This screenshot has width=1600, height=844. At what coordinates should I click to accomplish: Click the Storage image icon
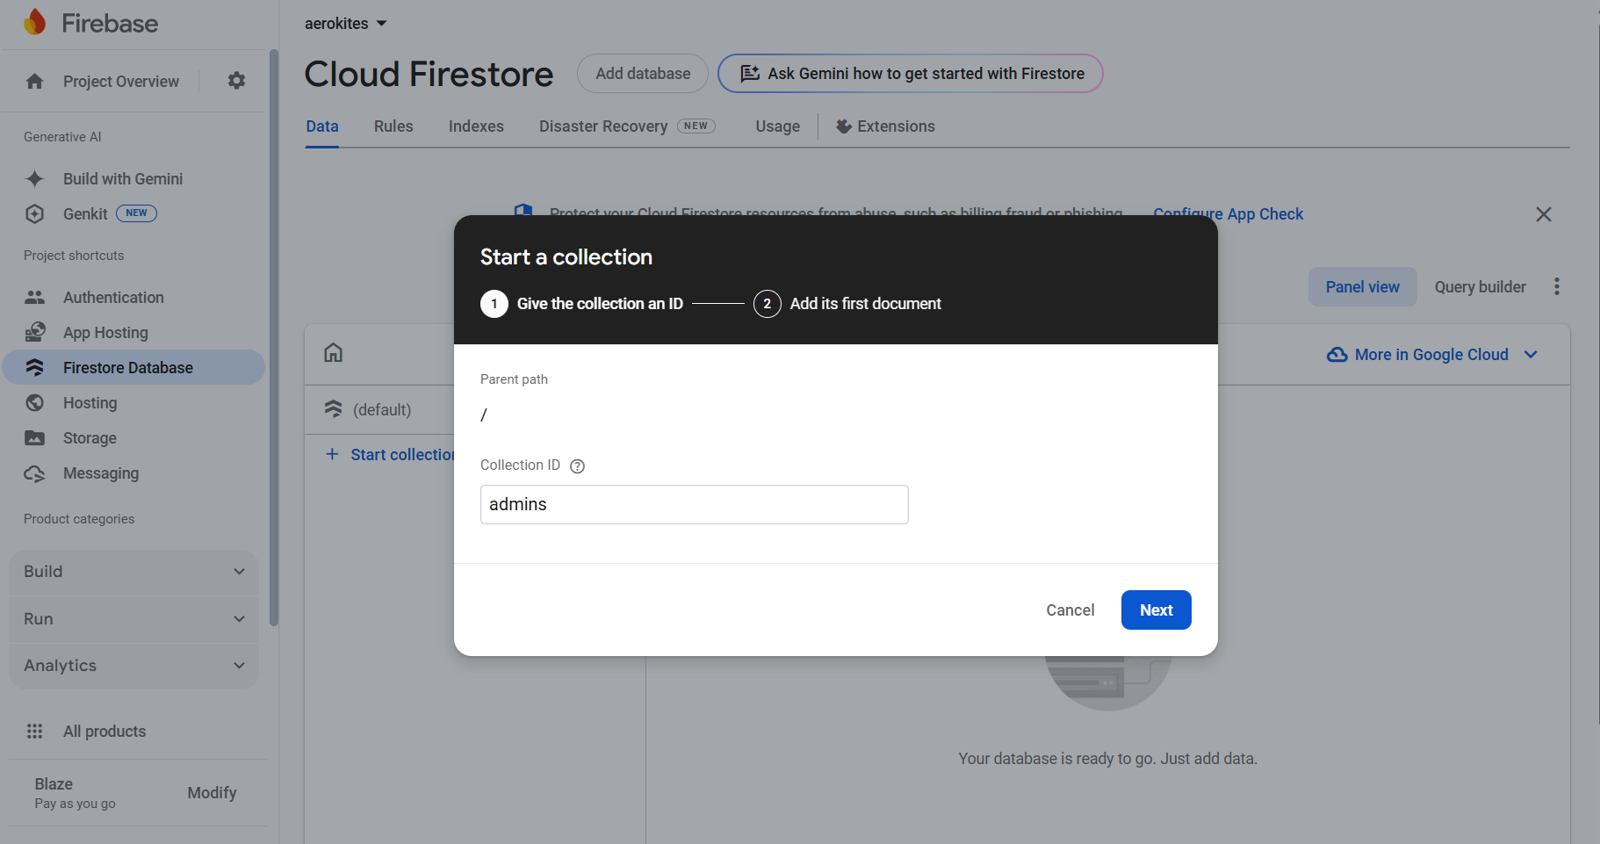(35, 438)
